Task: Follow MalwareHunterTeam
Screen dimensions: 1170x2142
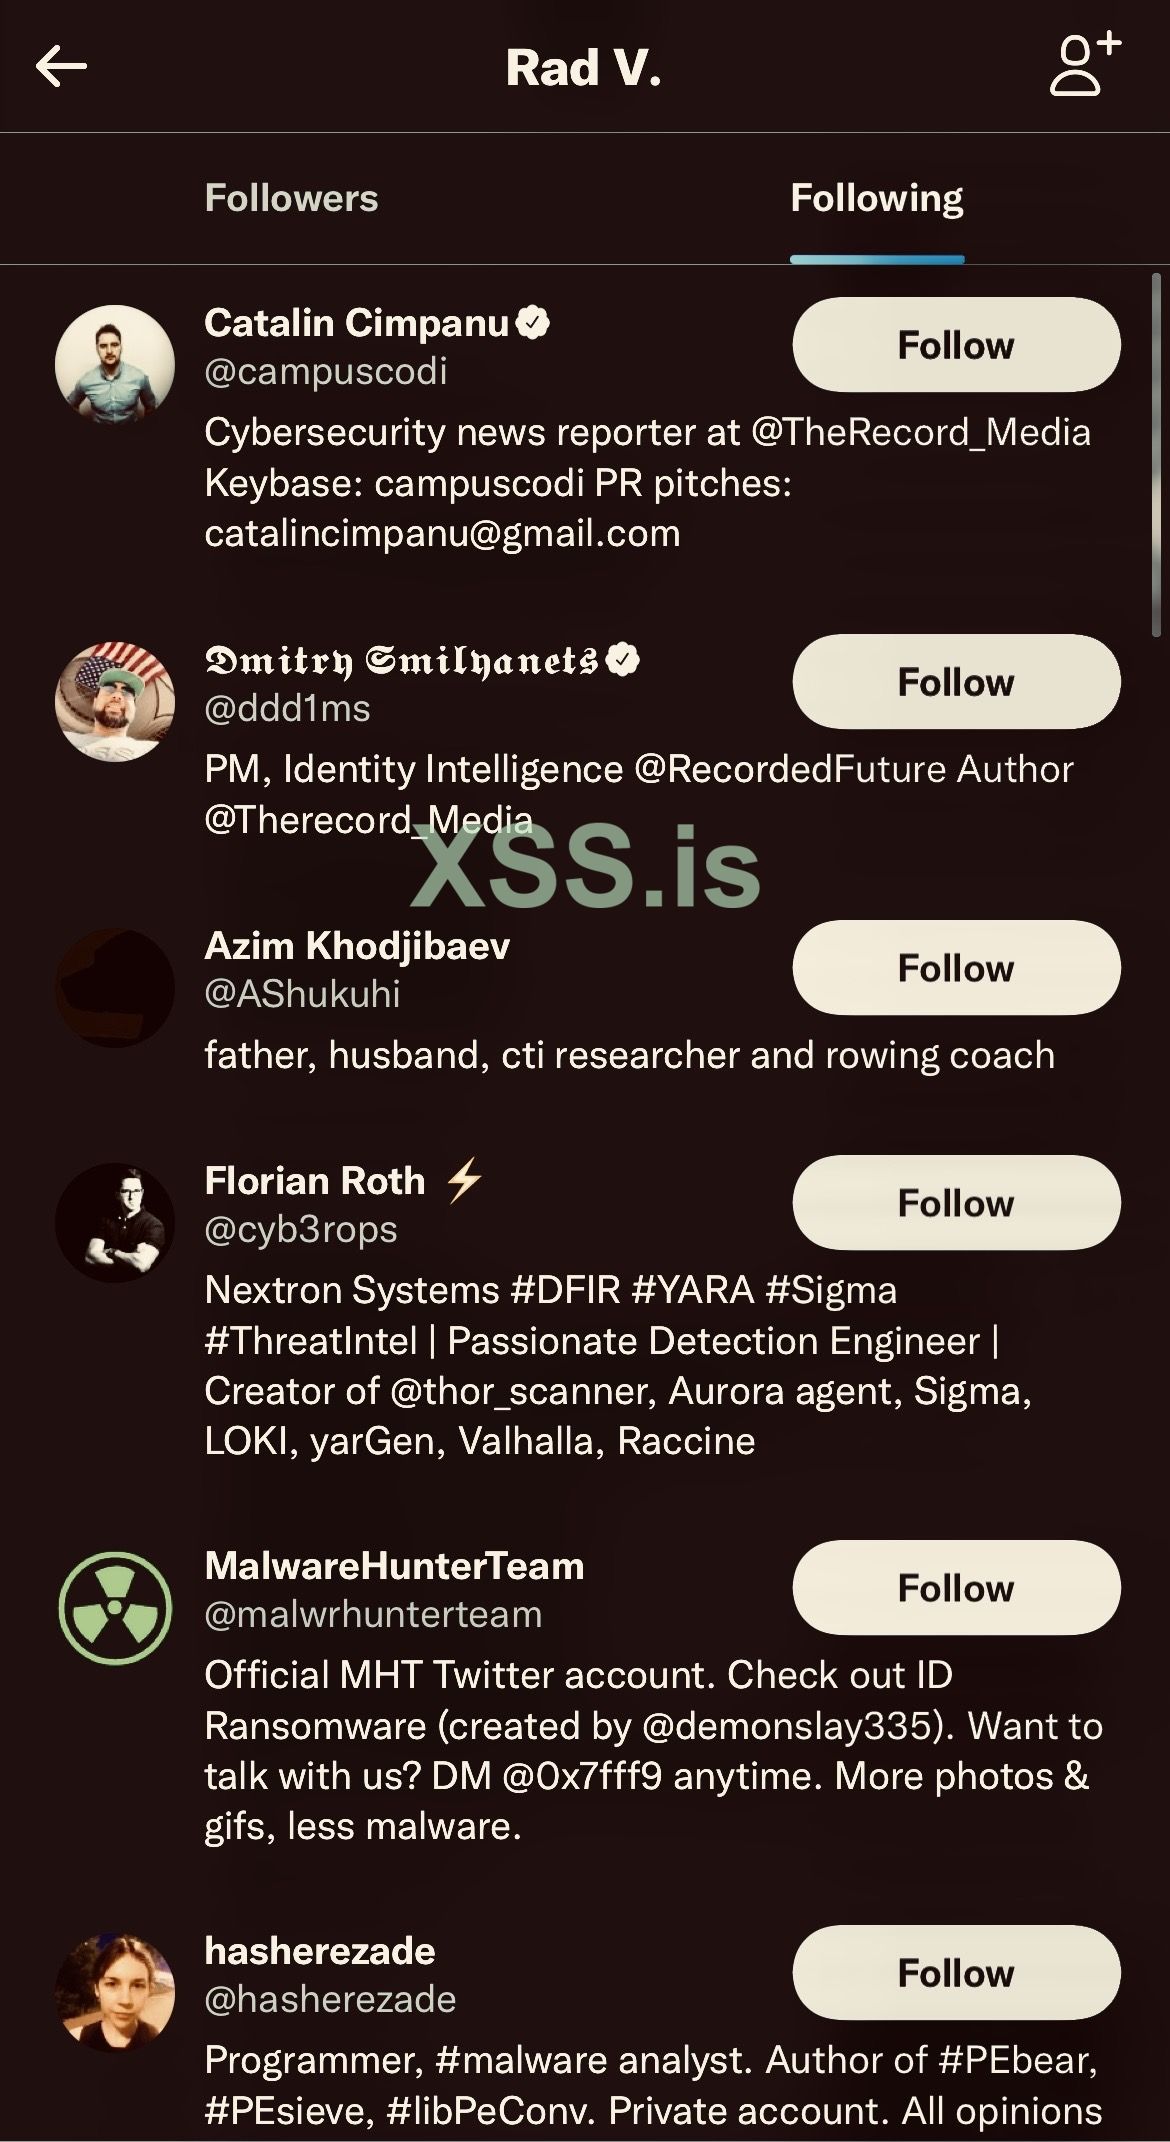Action: click(x=955, y=1588)
